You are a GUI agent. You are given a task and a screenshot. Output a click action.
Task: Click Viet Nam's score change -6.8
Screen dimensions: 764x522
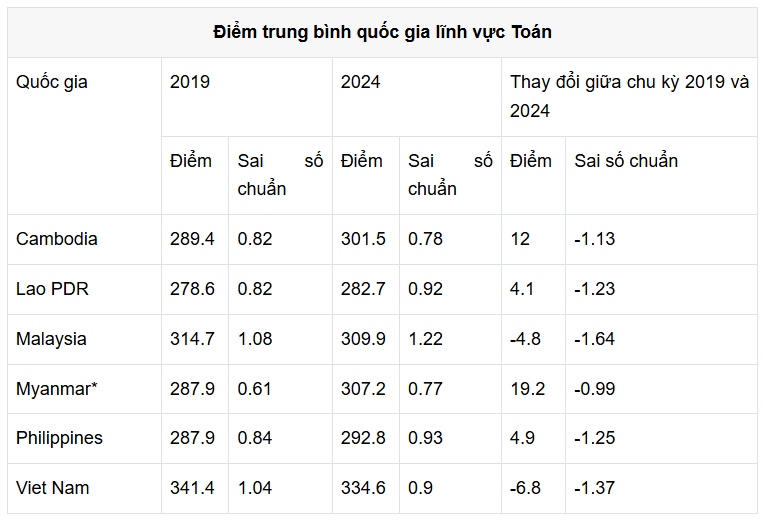[525, 488]
